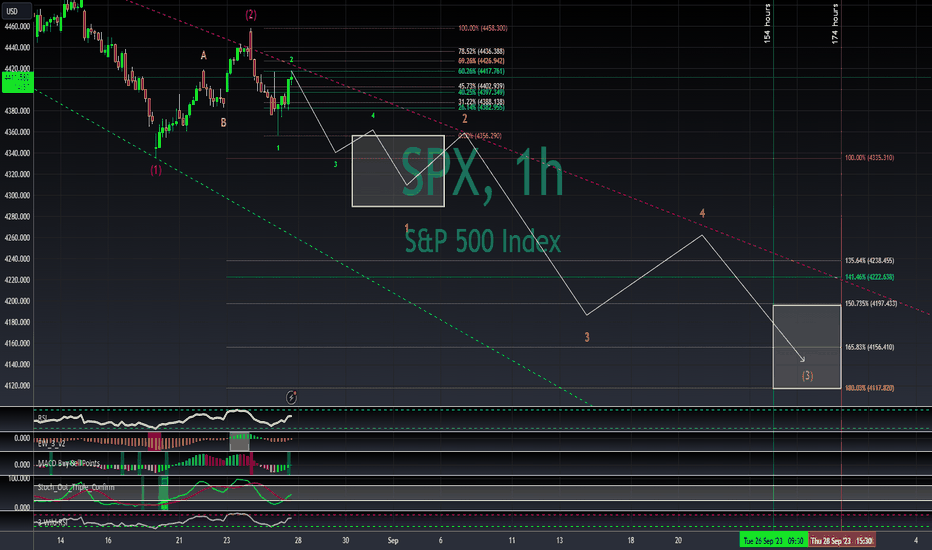Click the 14 date on time axis
This screenshot has height=550, width=932.
pyautogui.click(x=61, y=540)
